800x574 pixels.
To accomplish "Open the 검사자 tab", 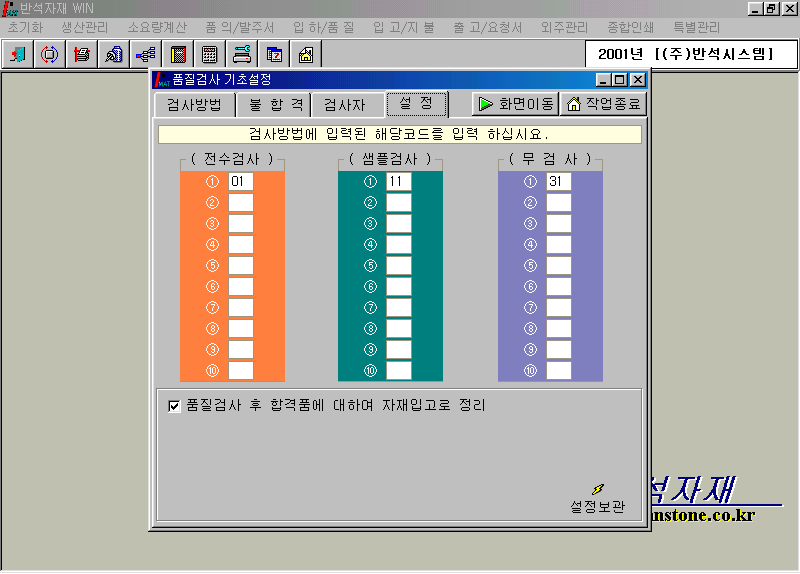I will [345, 104].
